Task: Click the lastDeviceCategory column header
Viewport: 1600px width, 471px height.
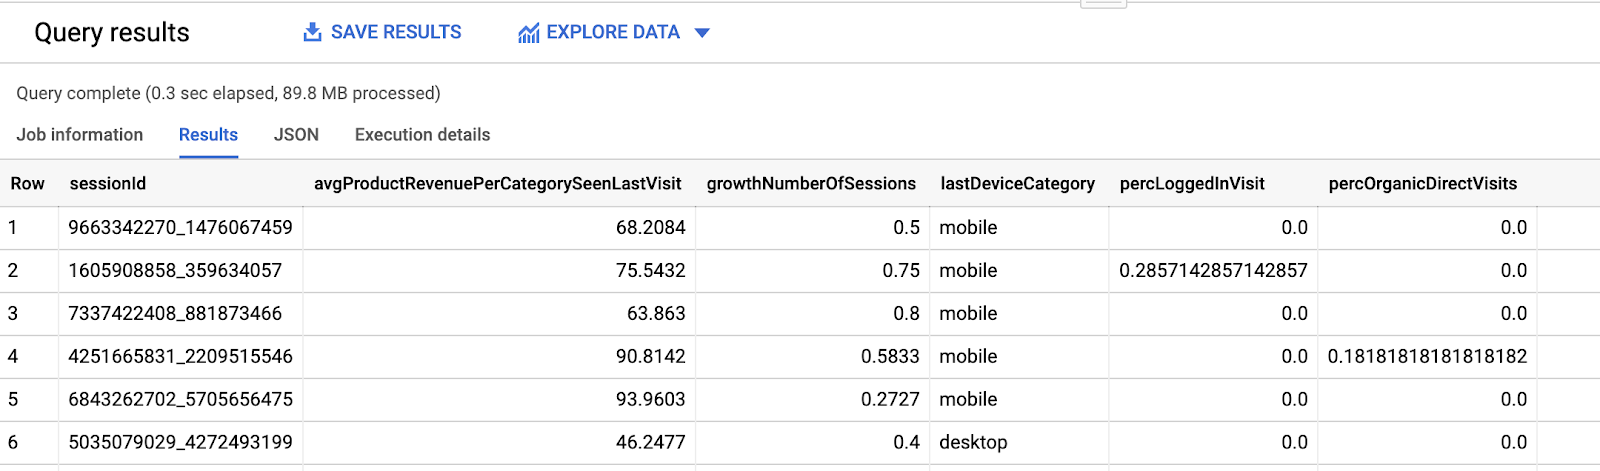Action: [x=1017, y=184]
